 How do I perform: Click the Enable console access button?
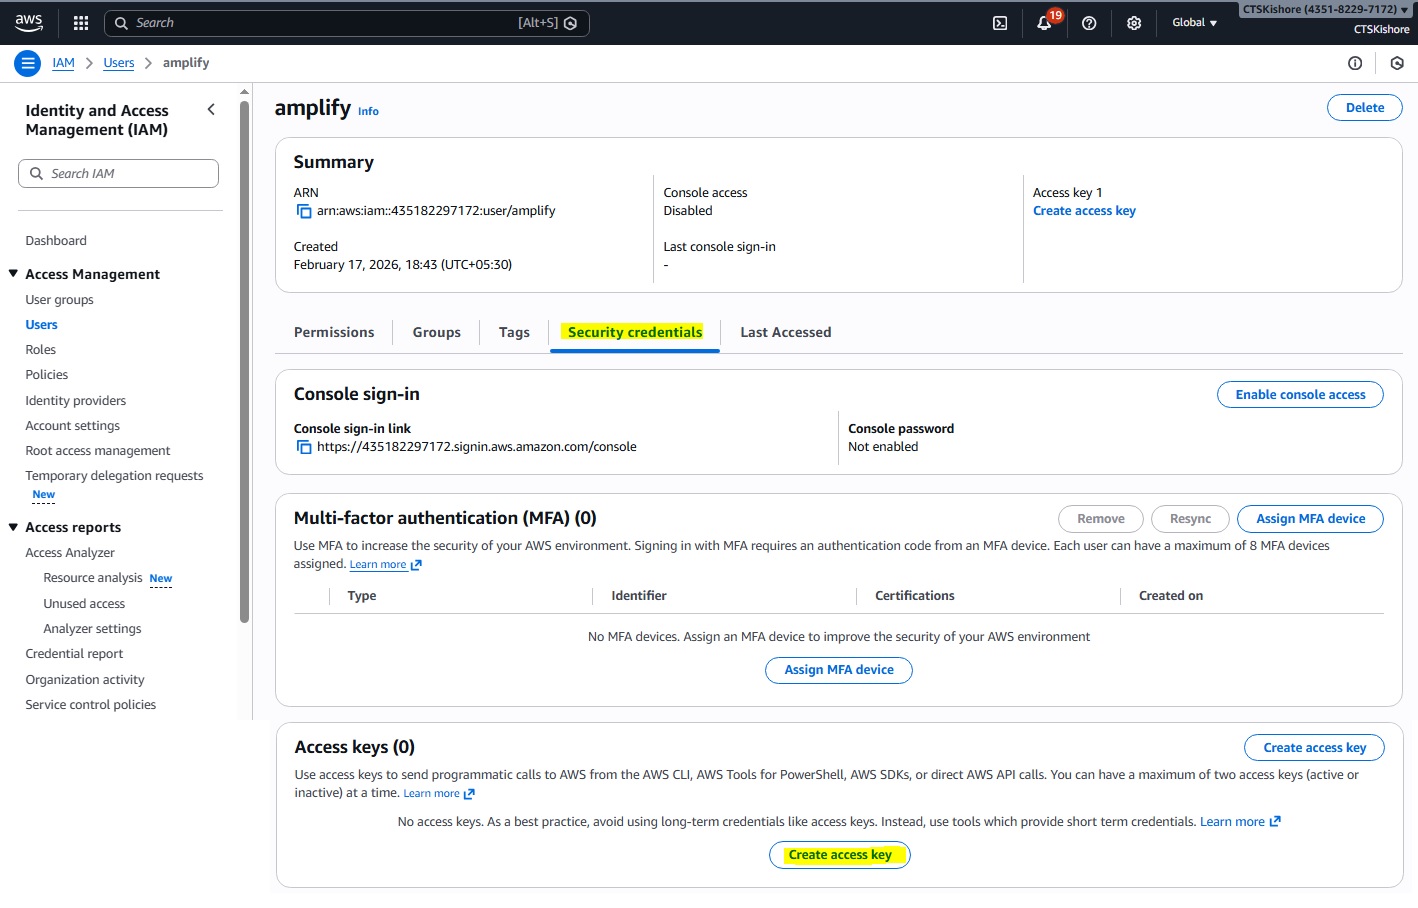[1299, 395]
